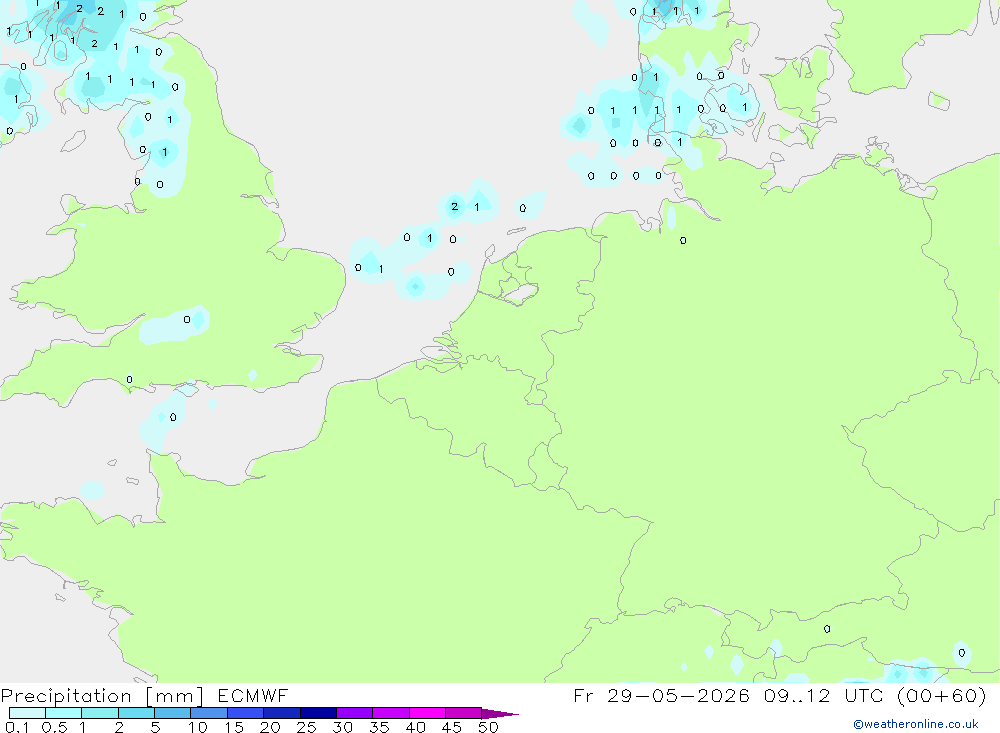Click the legend label '35'
Image resolution: width=1000 pixels, height=733 pixels.
point(379,727)
